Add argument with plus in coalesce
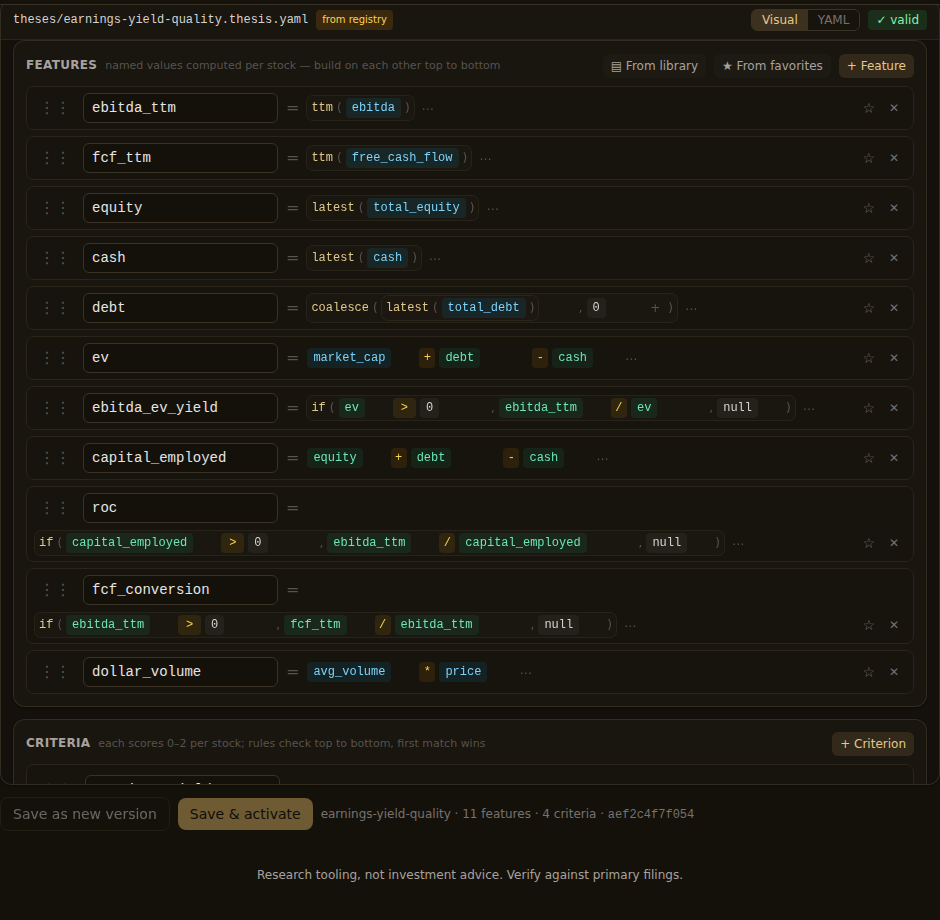This screenshot has width=940, height=920. (x=655, y=307)
